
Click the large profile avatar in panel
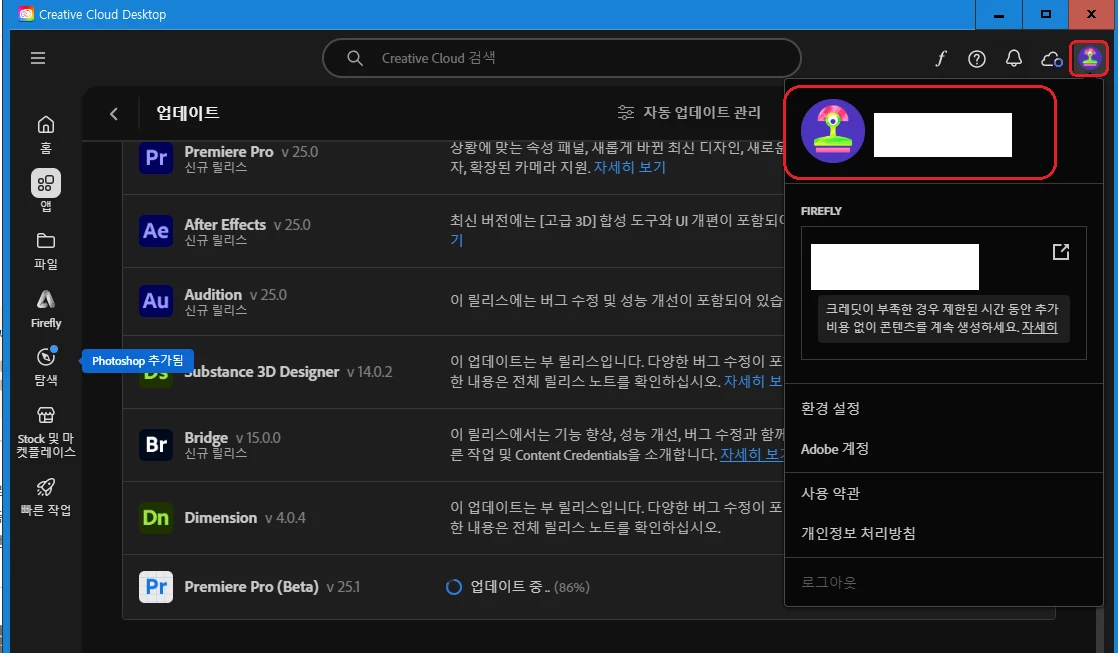coord(833,131)
